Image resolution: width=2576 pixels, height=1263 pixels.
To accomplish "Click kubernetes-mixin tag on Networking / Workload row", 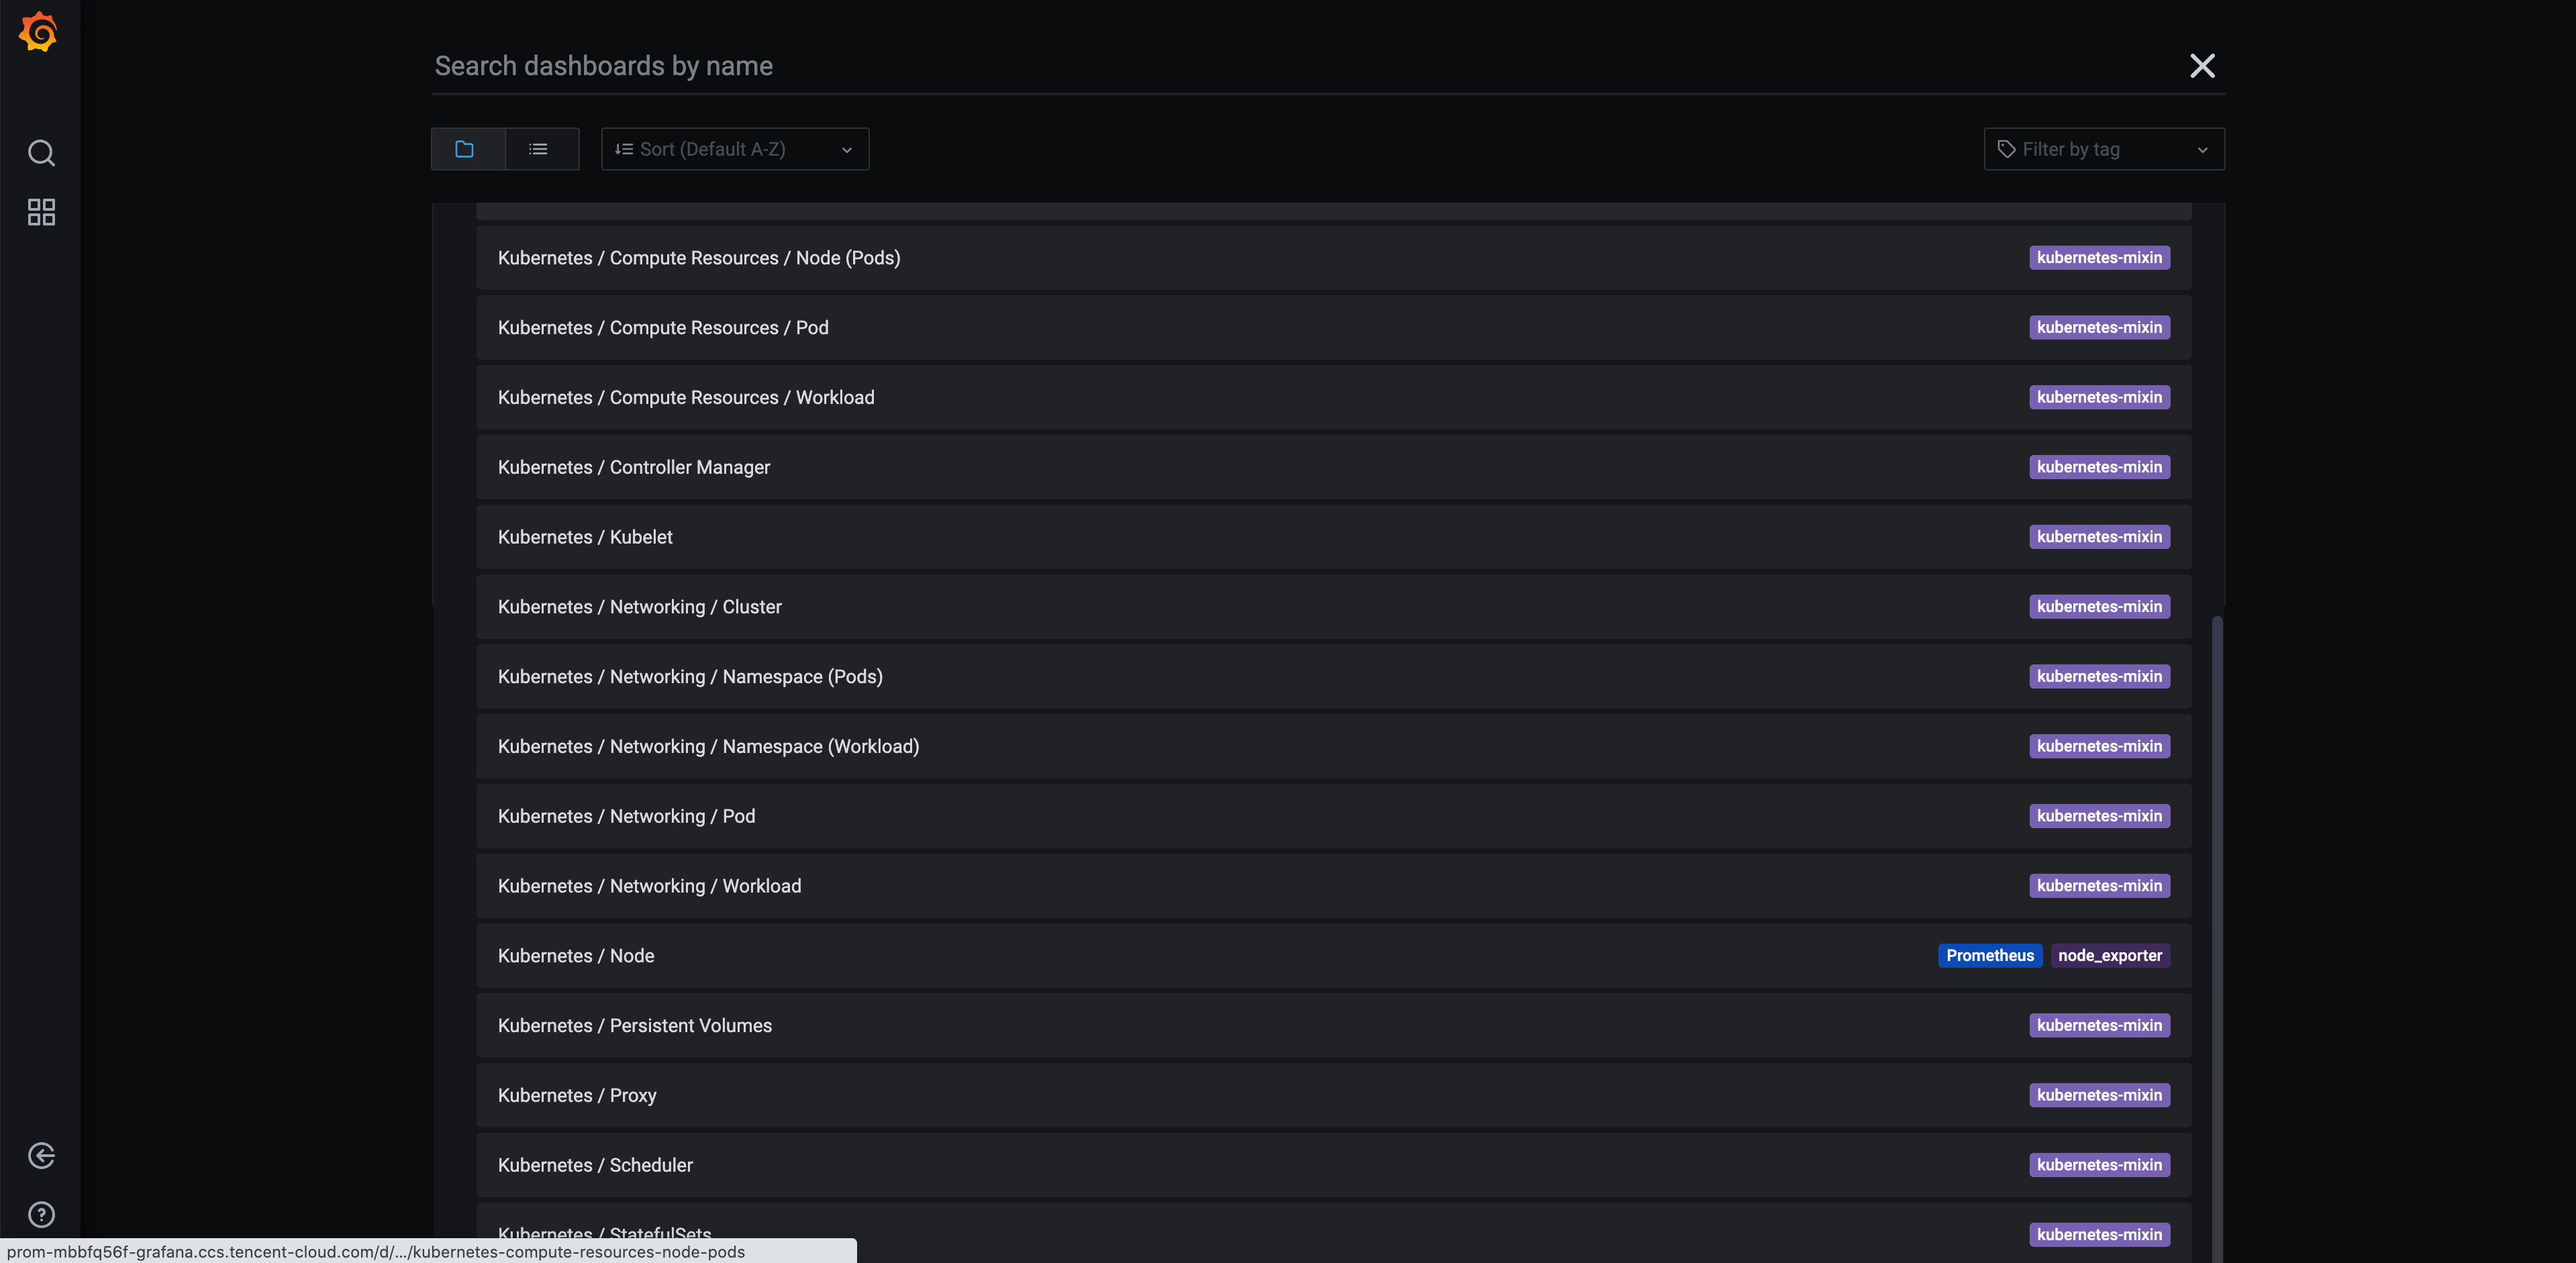I will point(2099,886).
